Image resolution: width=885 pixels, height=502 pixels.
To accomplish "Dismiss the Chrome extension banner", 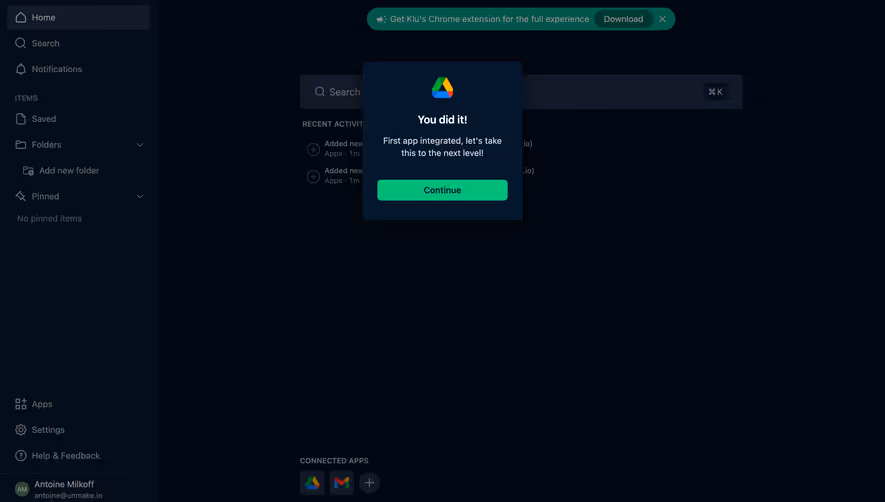I will pos(663,19).
